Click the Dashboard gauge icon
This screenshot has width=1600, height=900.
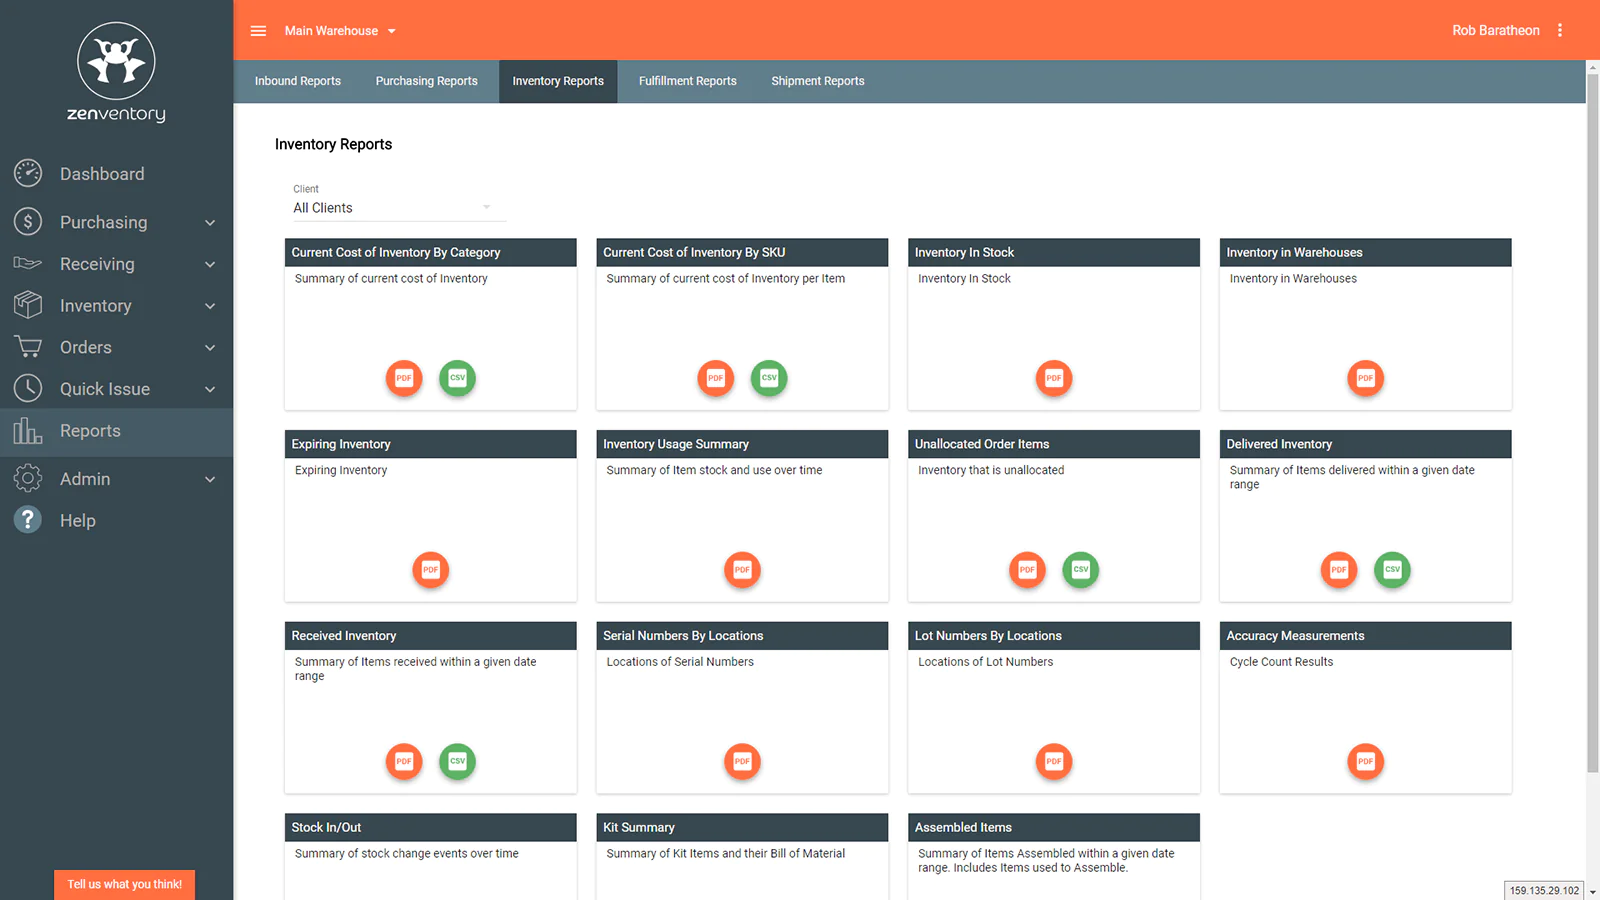tap(28, 173)
